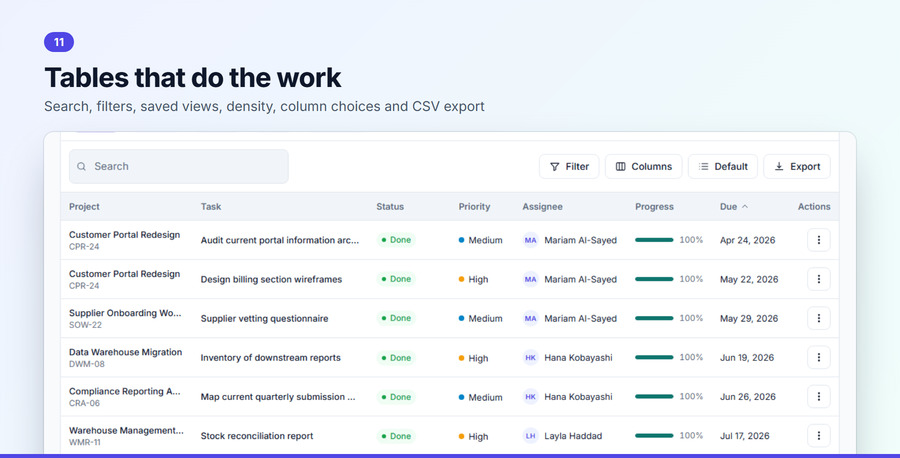This screenshot has height=458, width=900.
Task: Click the task Supplier vetting questionnaire
Action: pyautogui.click(x=264, y=319)
